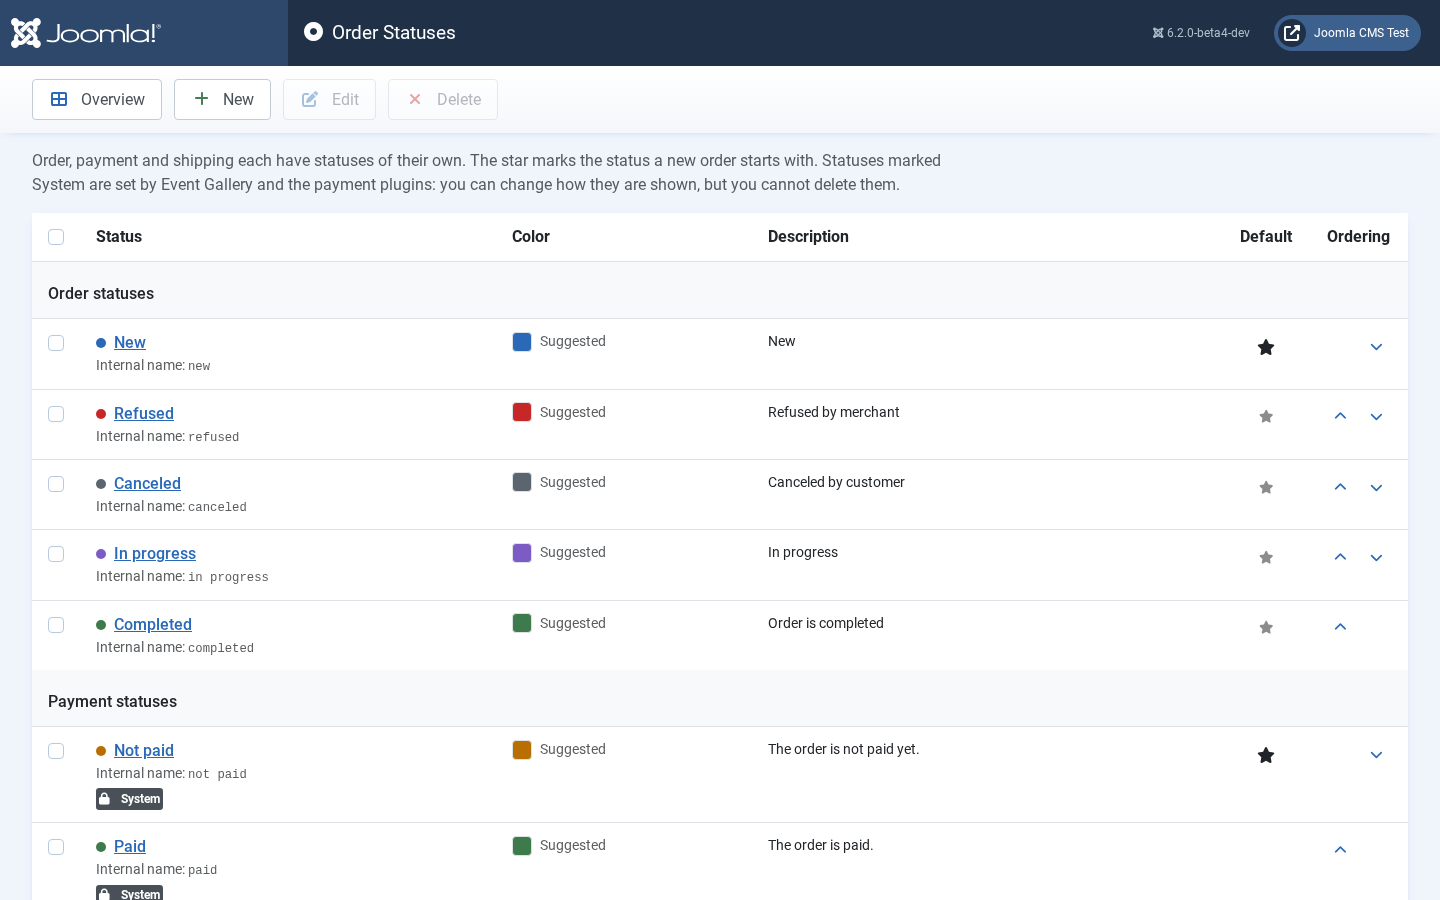1440x900 pixels.
Task: Set Refused as default via star
Action: click(1266, 417)
